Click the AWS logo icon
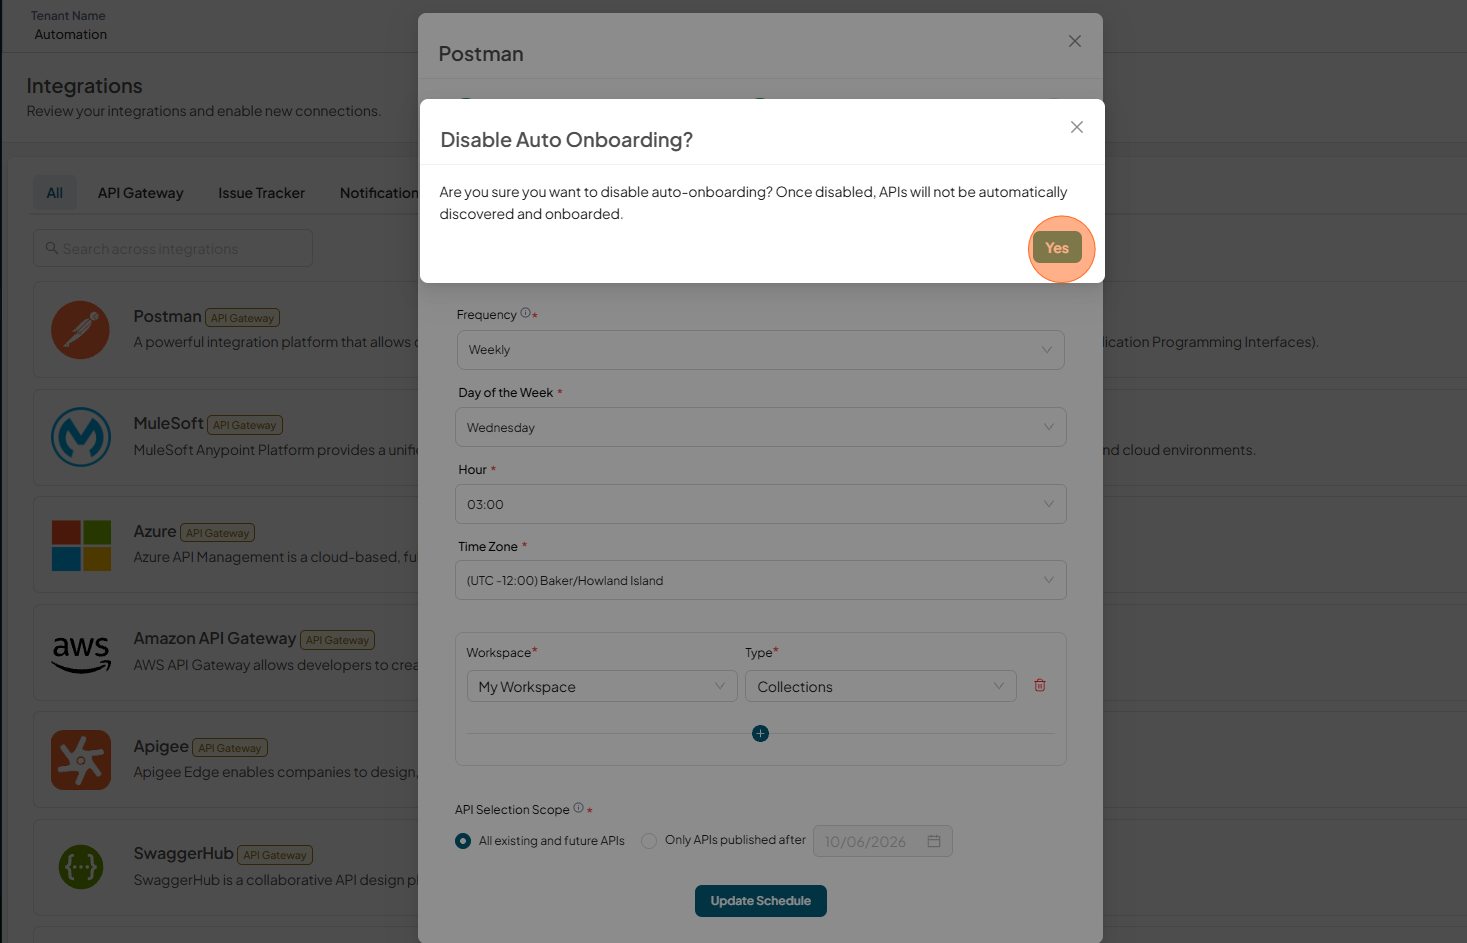Screen dimensions: 1467x943 point(81,654)
